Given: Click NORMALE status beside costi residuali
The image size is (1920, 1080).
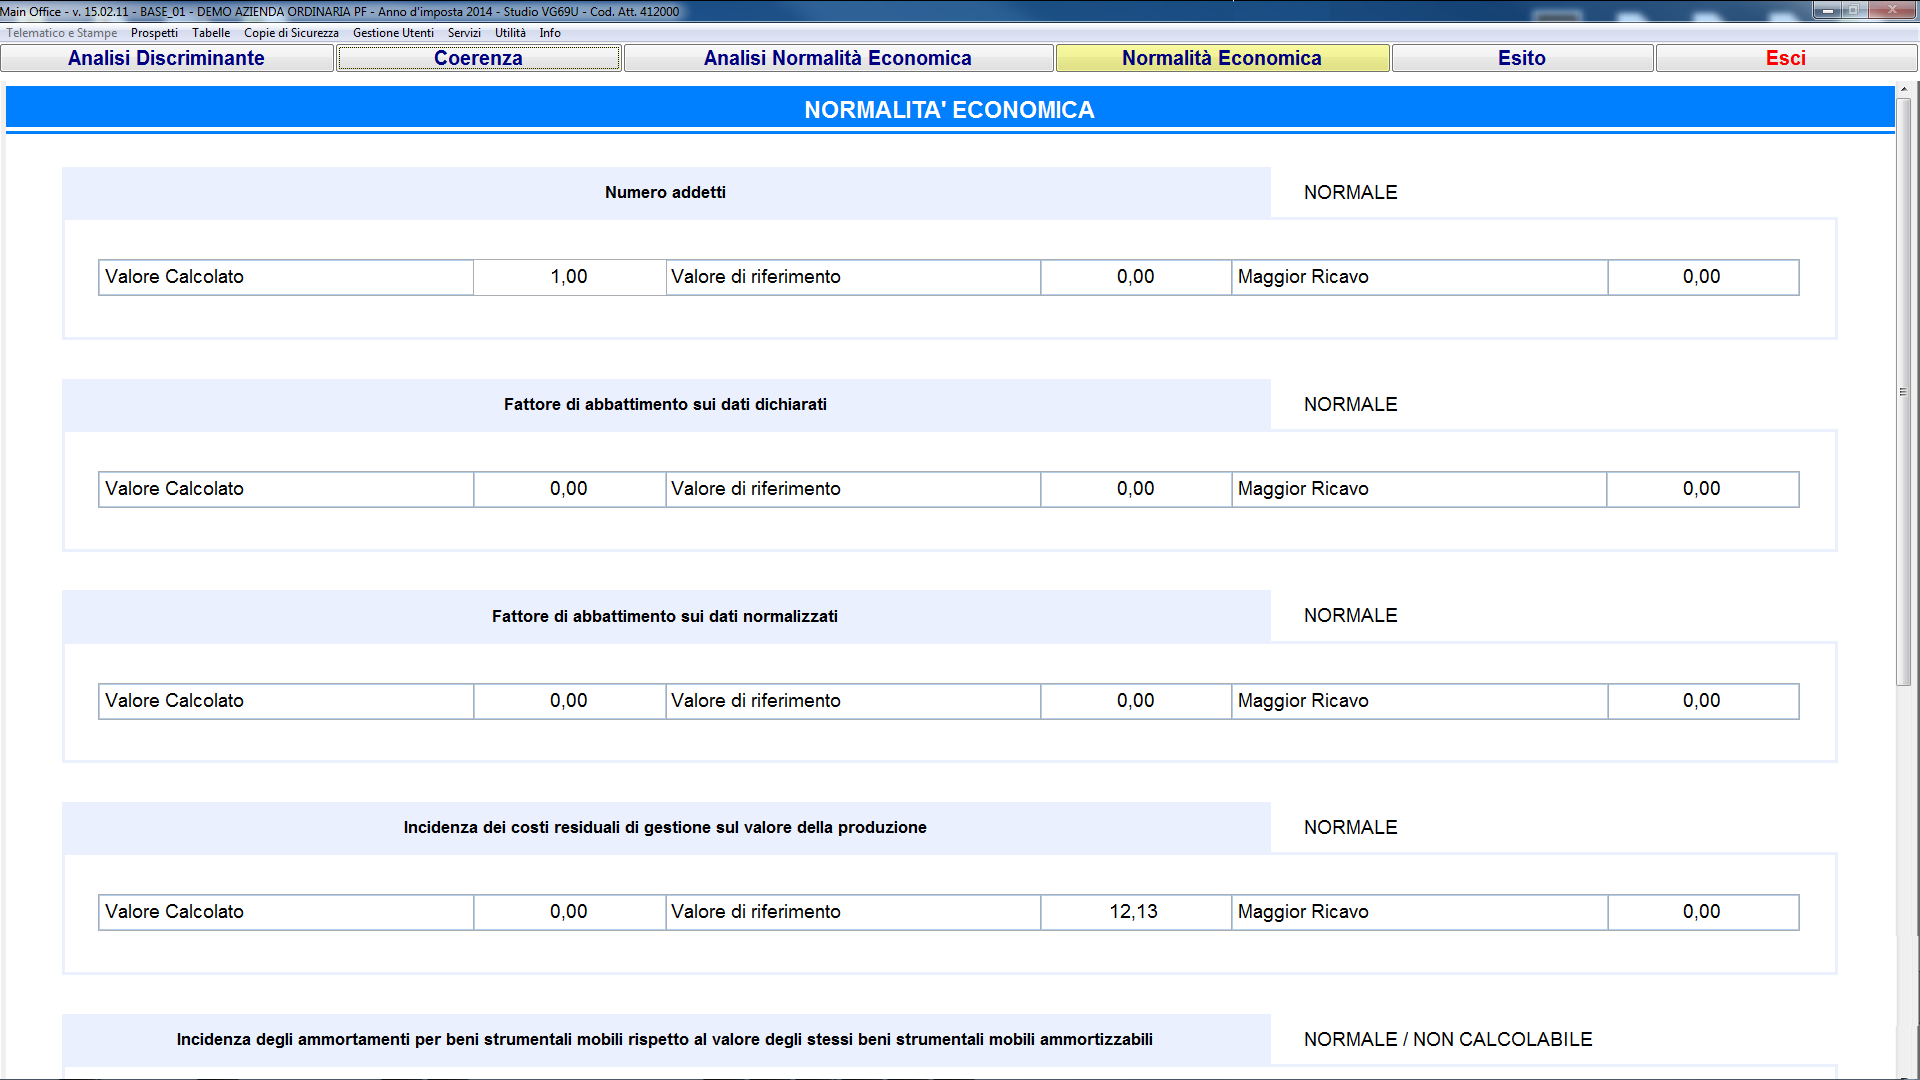Looking at the screenshot, I should point(1351,827).
